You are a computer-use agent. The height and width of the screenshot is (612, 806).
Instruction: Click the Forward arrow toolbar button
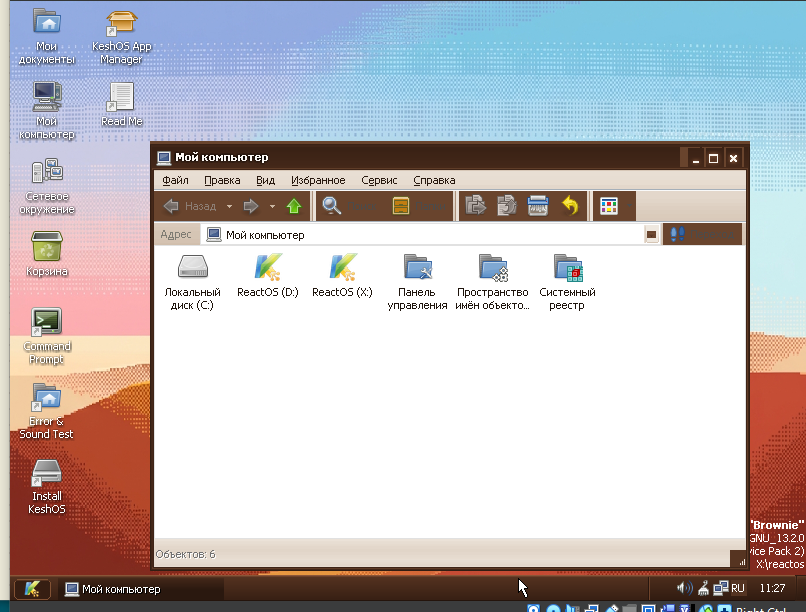coord(251,207)
